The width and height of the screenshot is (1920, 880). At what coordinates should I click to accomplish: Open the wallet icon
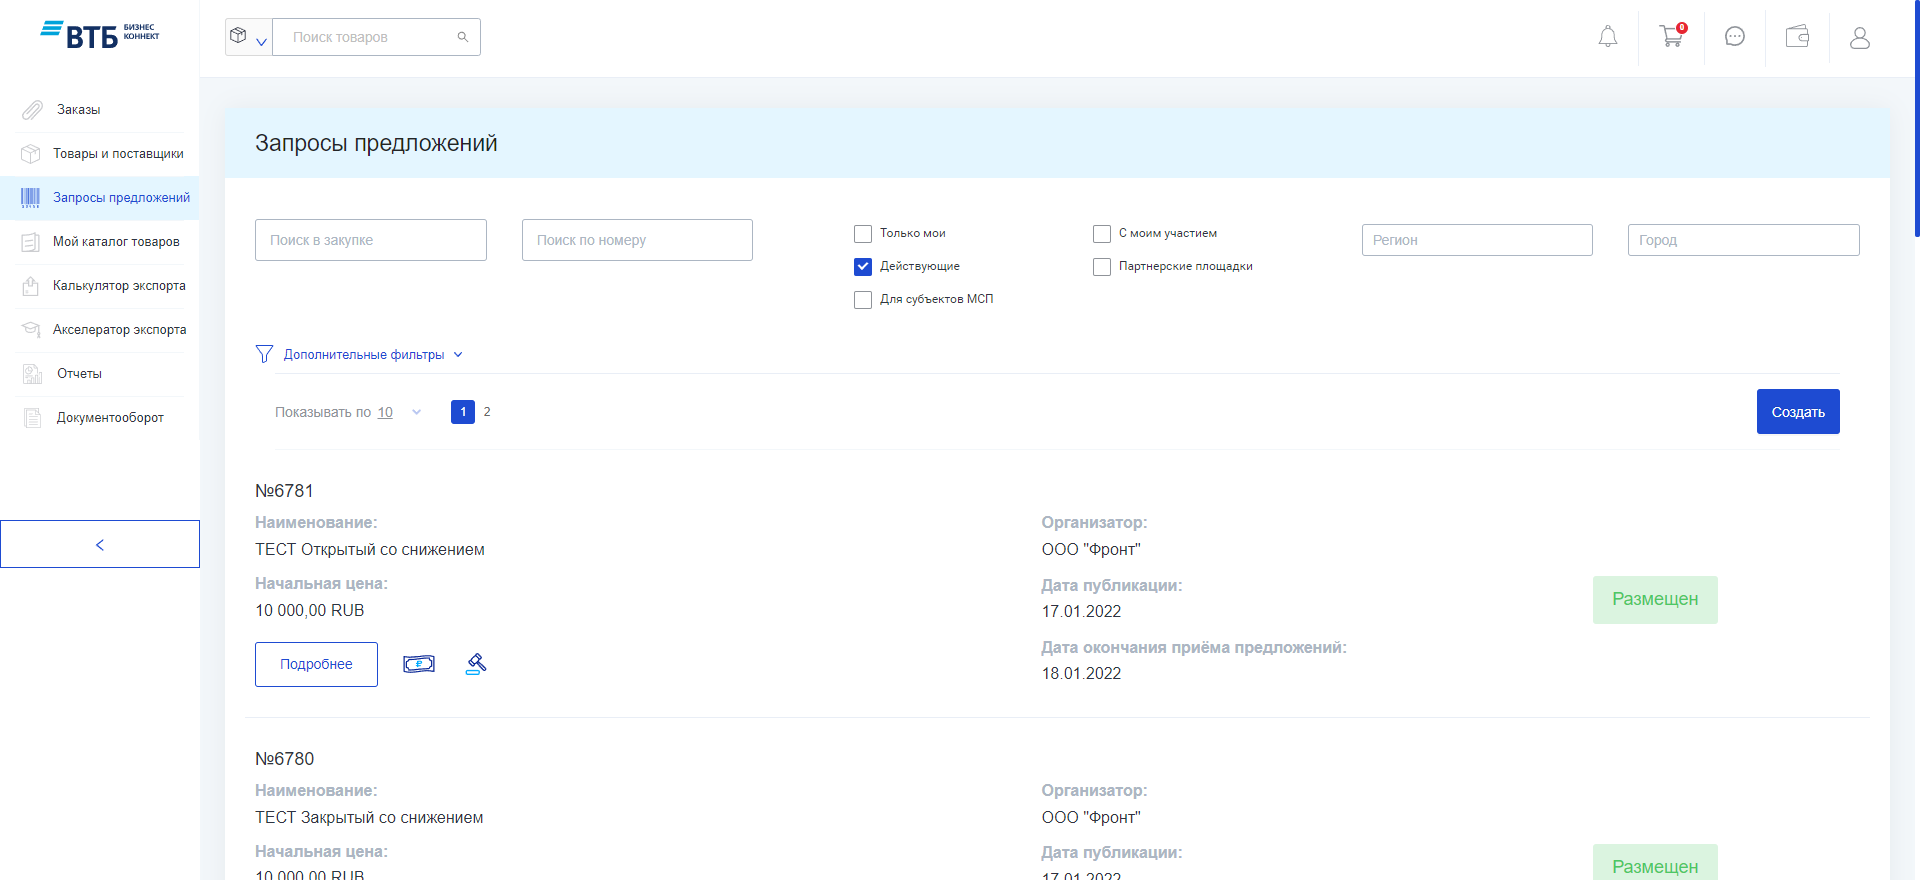pyautogui.click(x=1798, y=37)
